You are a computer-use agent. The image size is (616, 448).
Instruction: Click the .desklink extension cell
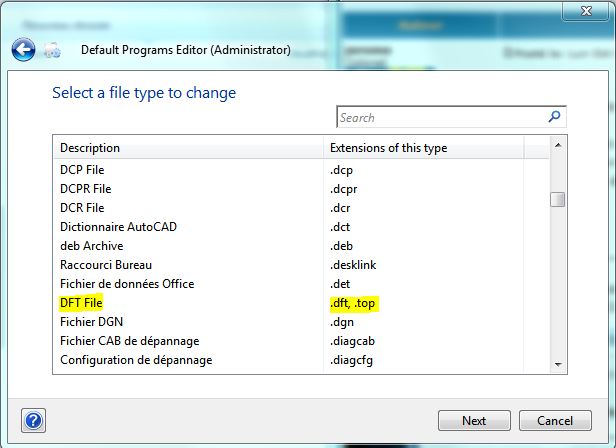353,265
